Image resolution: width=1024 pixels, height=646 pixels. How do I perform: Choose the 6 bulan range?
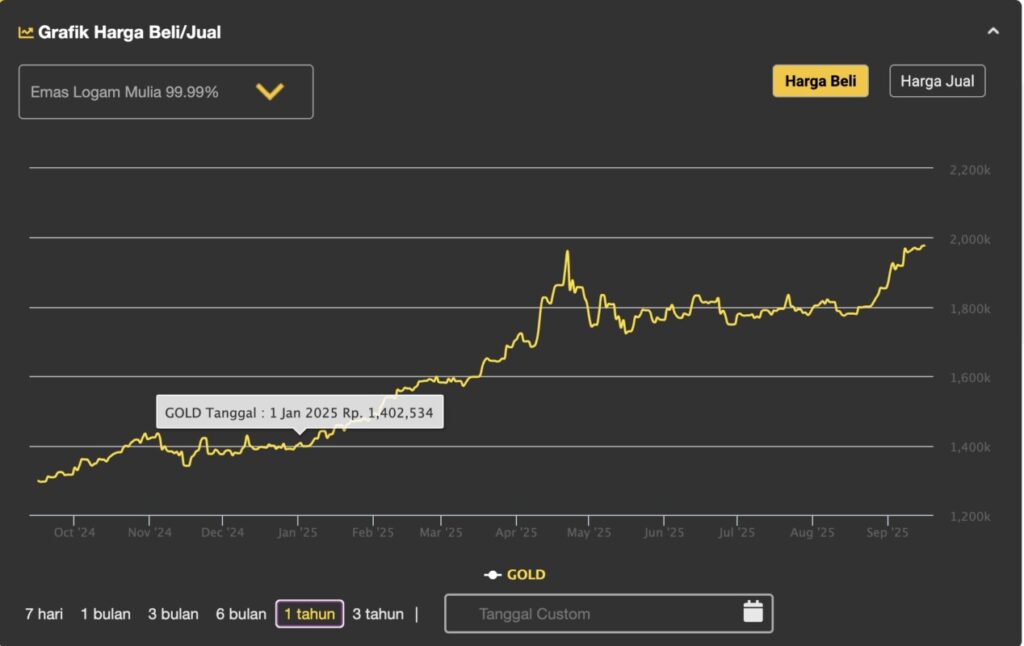coord(241,614)
